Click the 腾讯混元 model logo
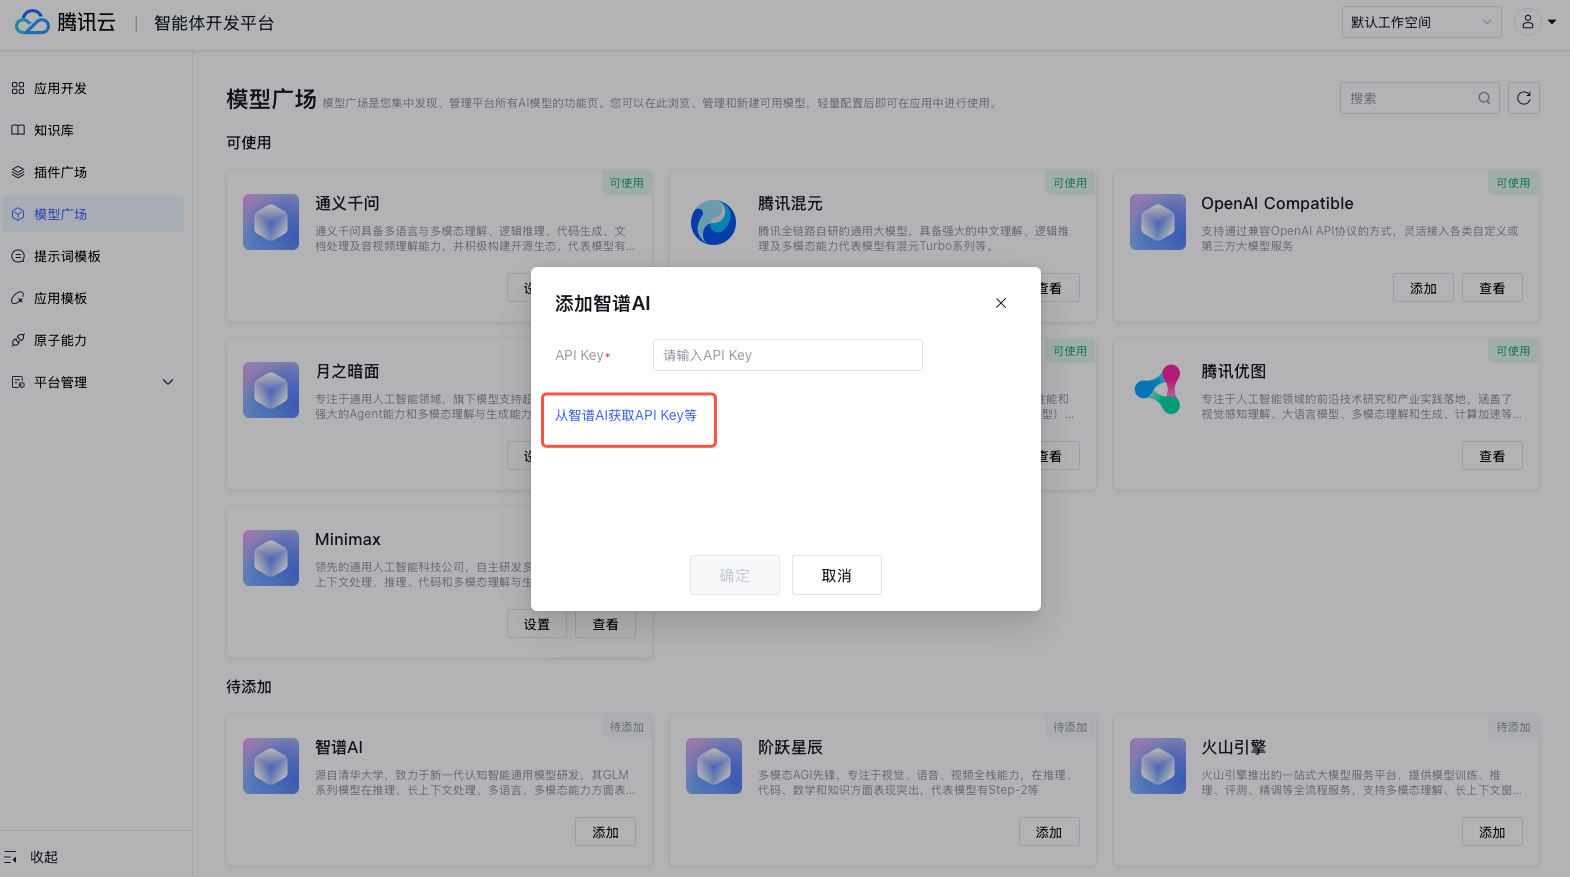Viewport: 1570px width, 877px height. (x=714, y=222)
